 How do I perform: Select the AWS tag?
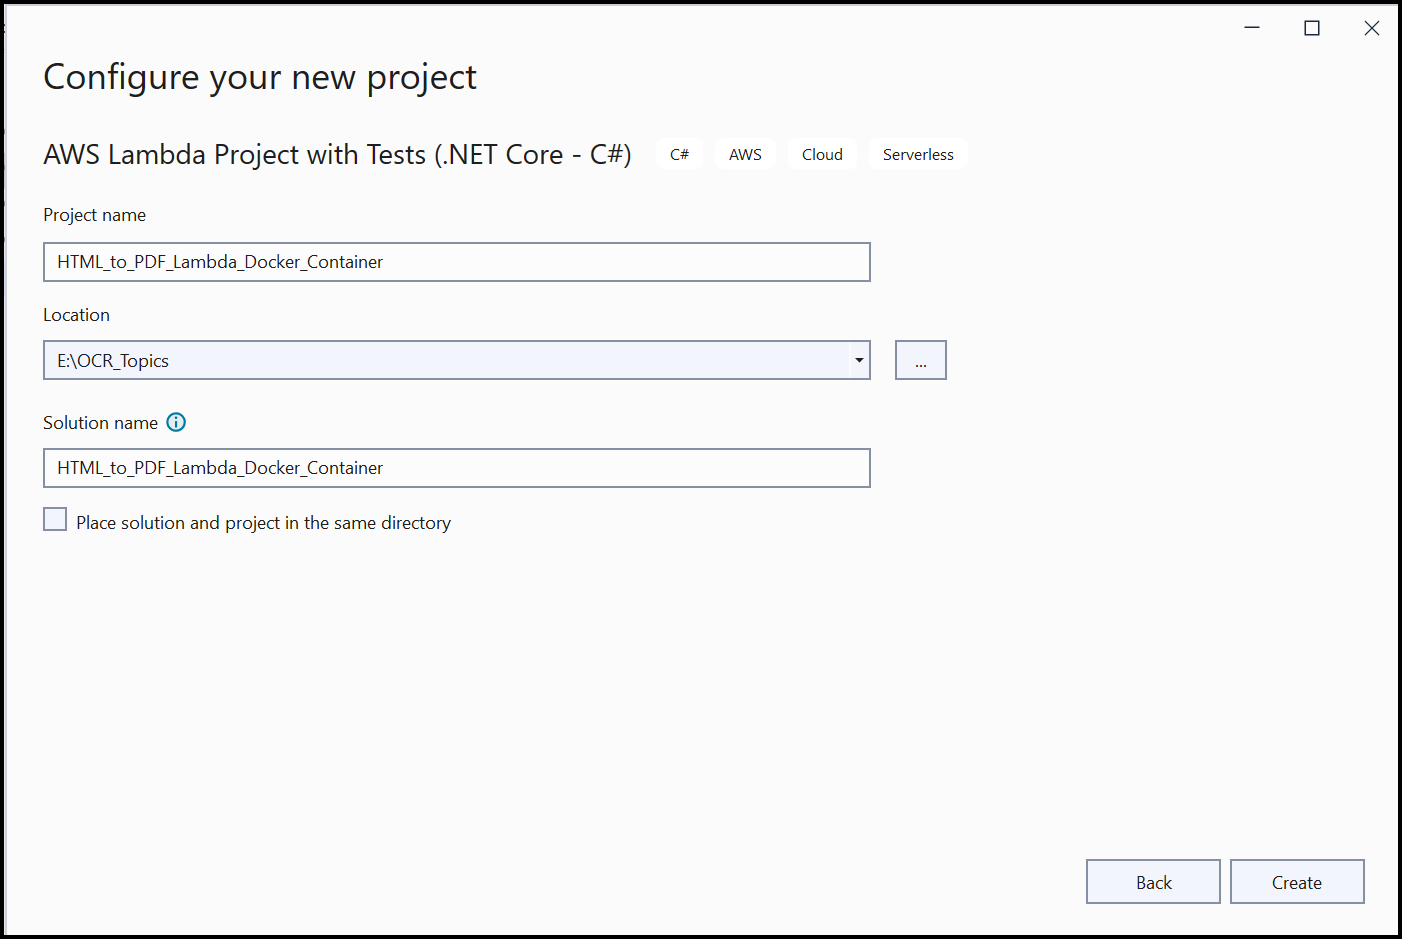[x=745, y=154]
